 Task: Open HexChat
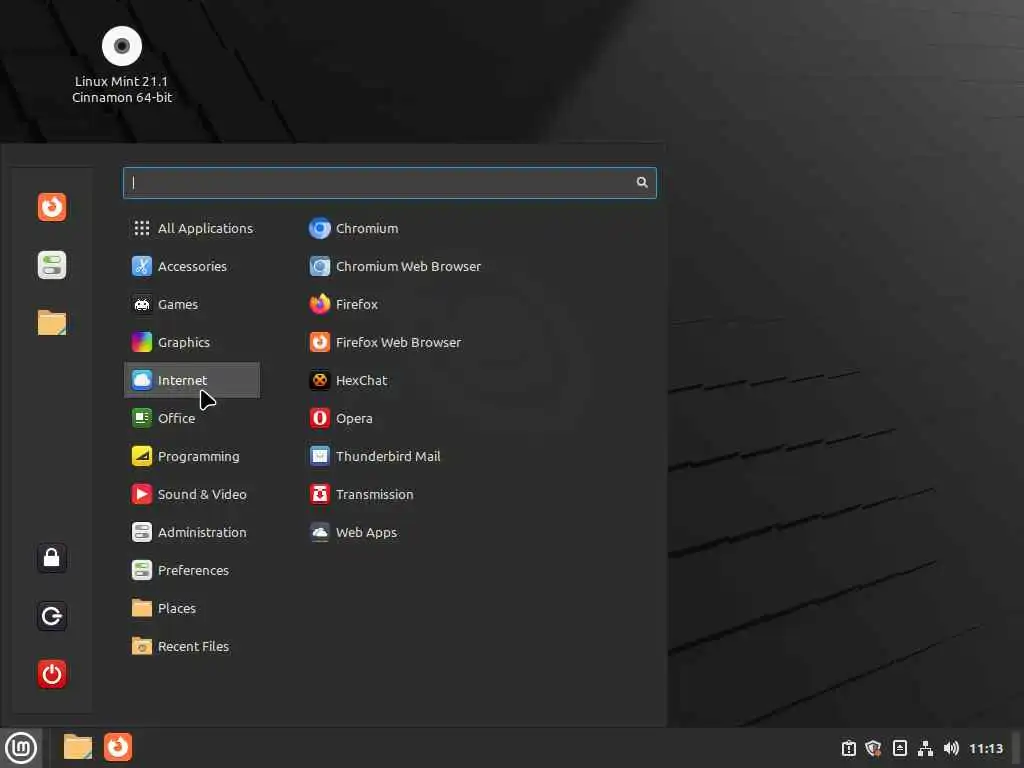tap(348, 380)
